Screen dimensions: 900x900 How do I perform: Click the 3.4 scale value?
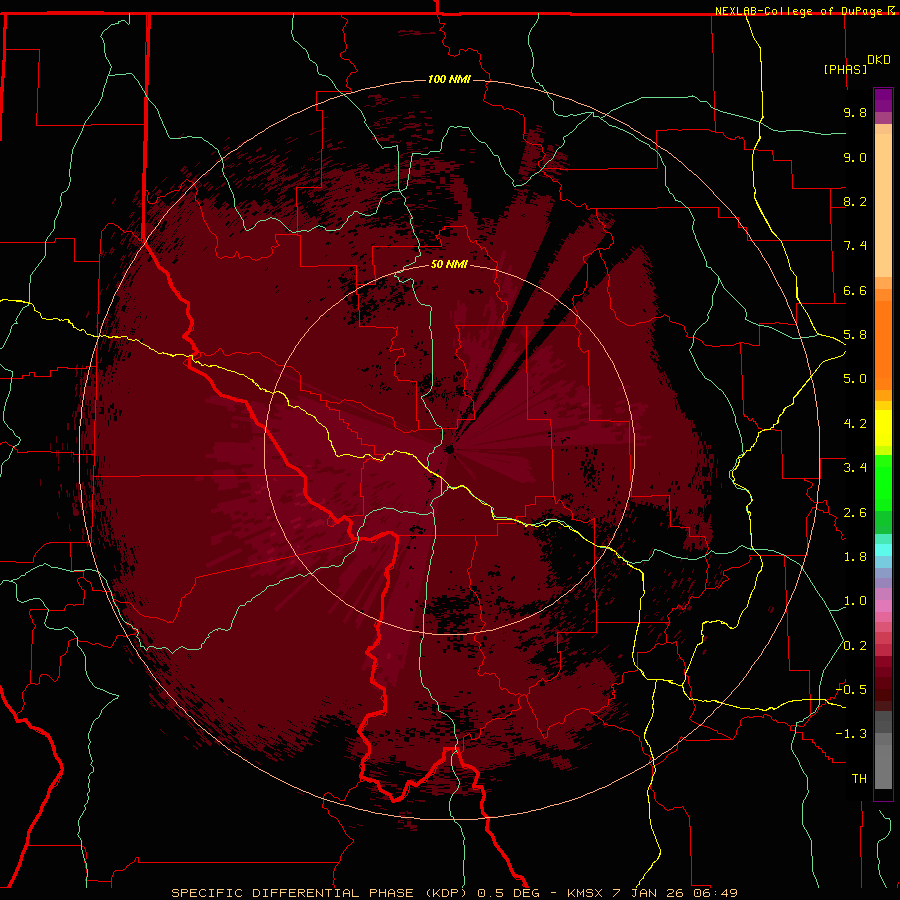pyautogui.click(x=855, y=468)
